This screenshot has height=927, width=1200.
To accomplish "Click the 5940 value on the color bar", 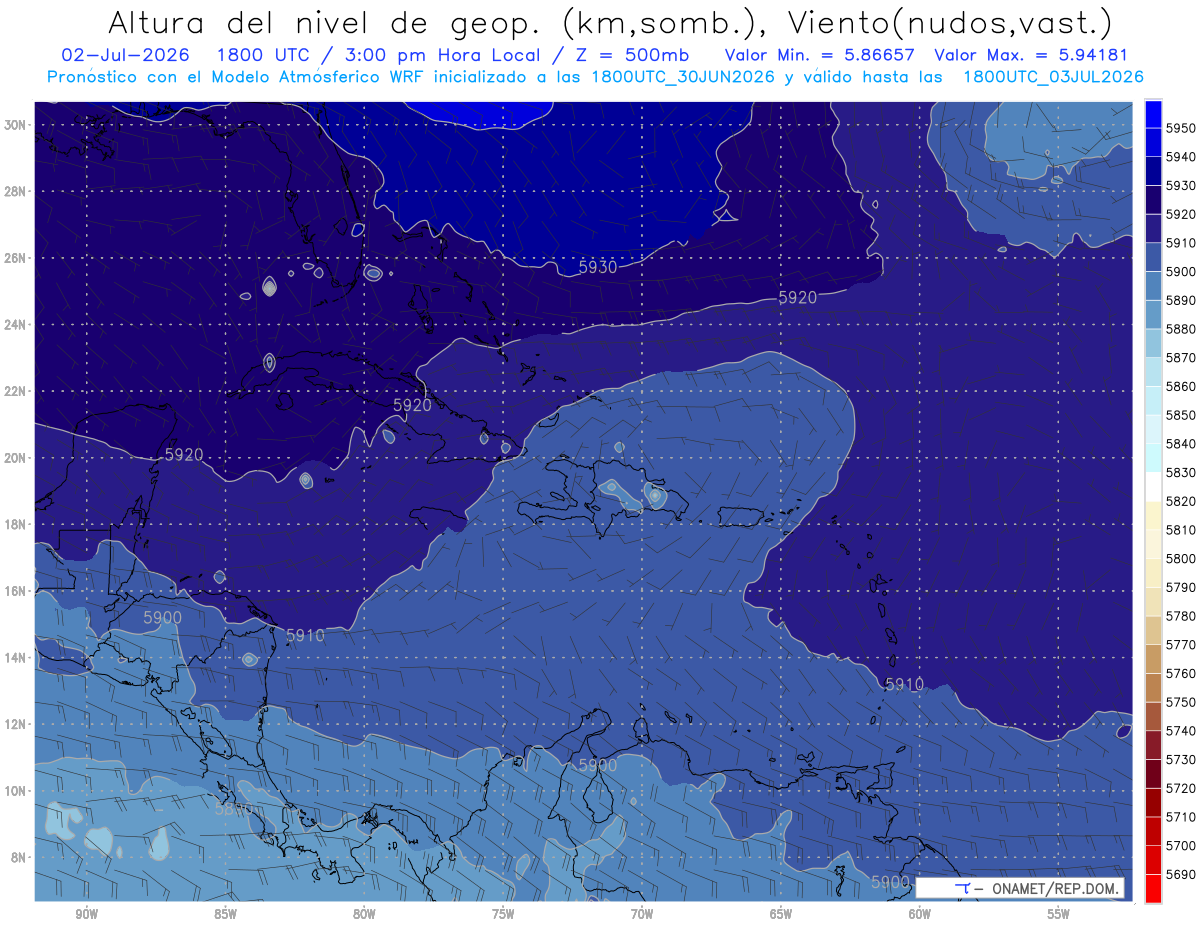I will click(x=1181, y=157).
